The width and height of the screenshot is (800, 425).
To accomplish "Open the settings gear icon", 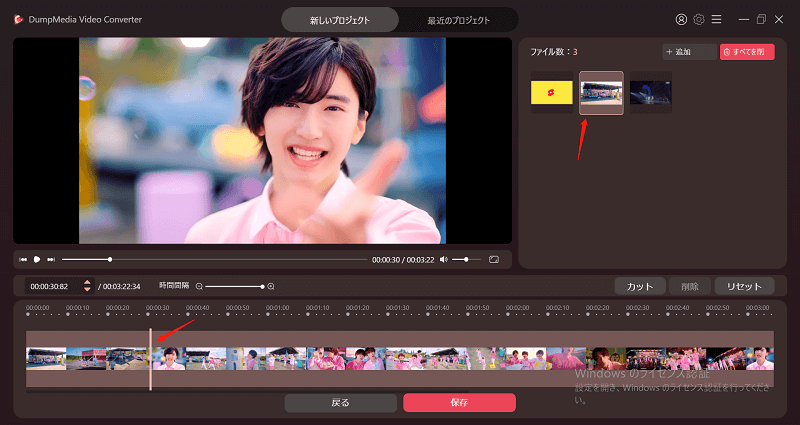I will click(x=699, y=19).
